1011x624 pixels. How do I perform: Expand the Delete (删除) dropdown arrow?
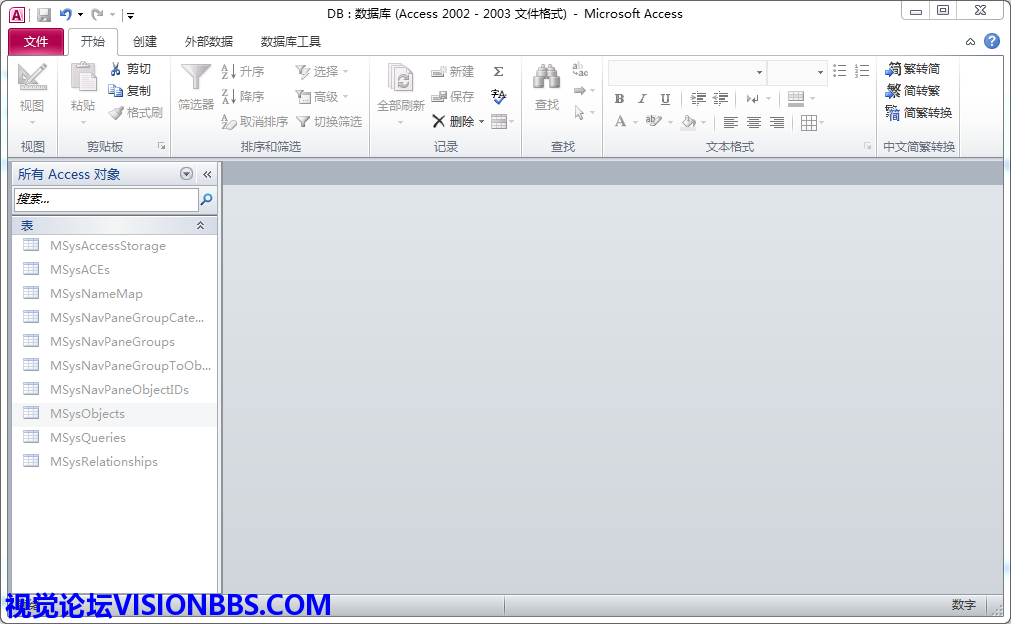pyautogui.click(x=481, y=122)
